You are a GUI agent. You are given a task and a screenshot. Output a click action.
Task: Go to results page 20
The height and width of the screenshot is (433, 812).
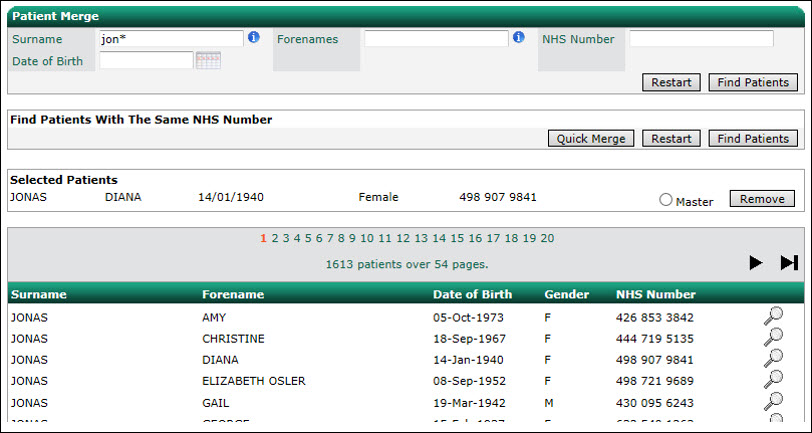click(547, 238)
